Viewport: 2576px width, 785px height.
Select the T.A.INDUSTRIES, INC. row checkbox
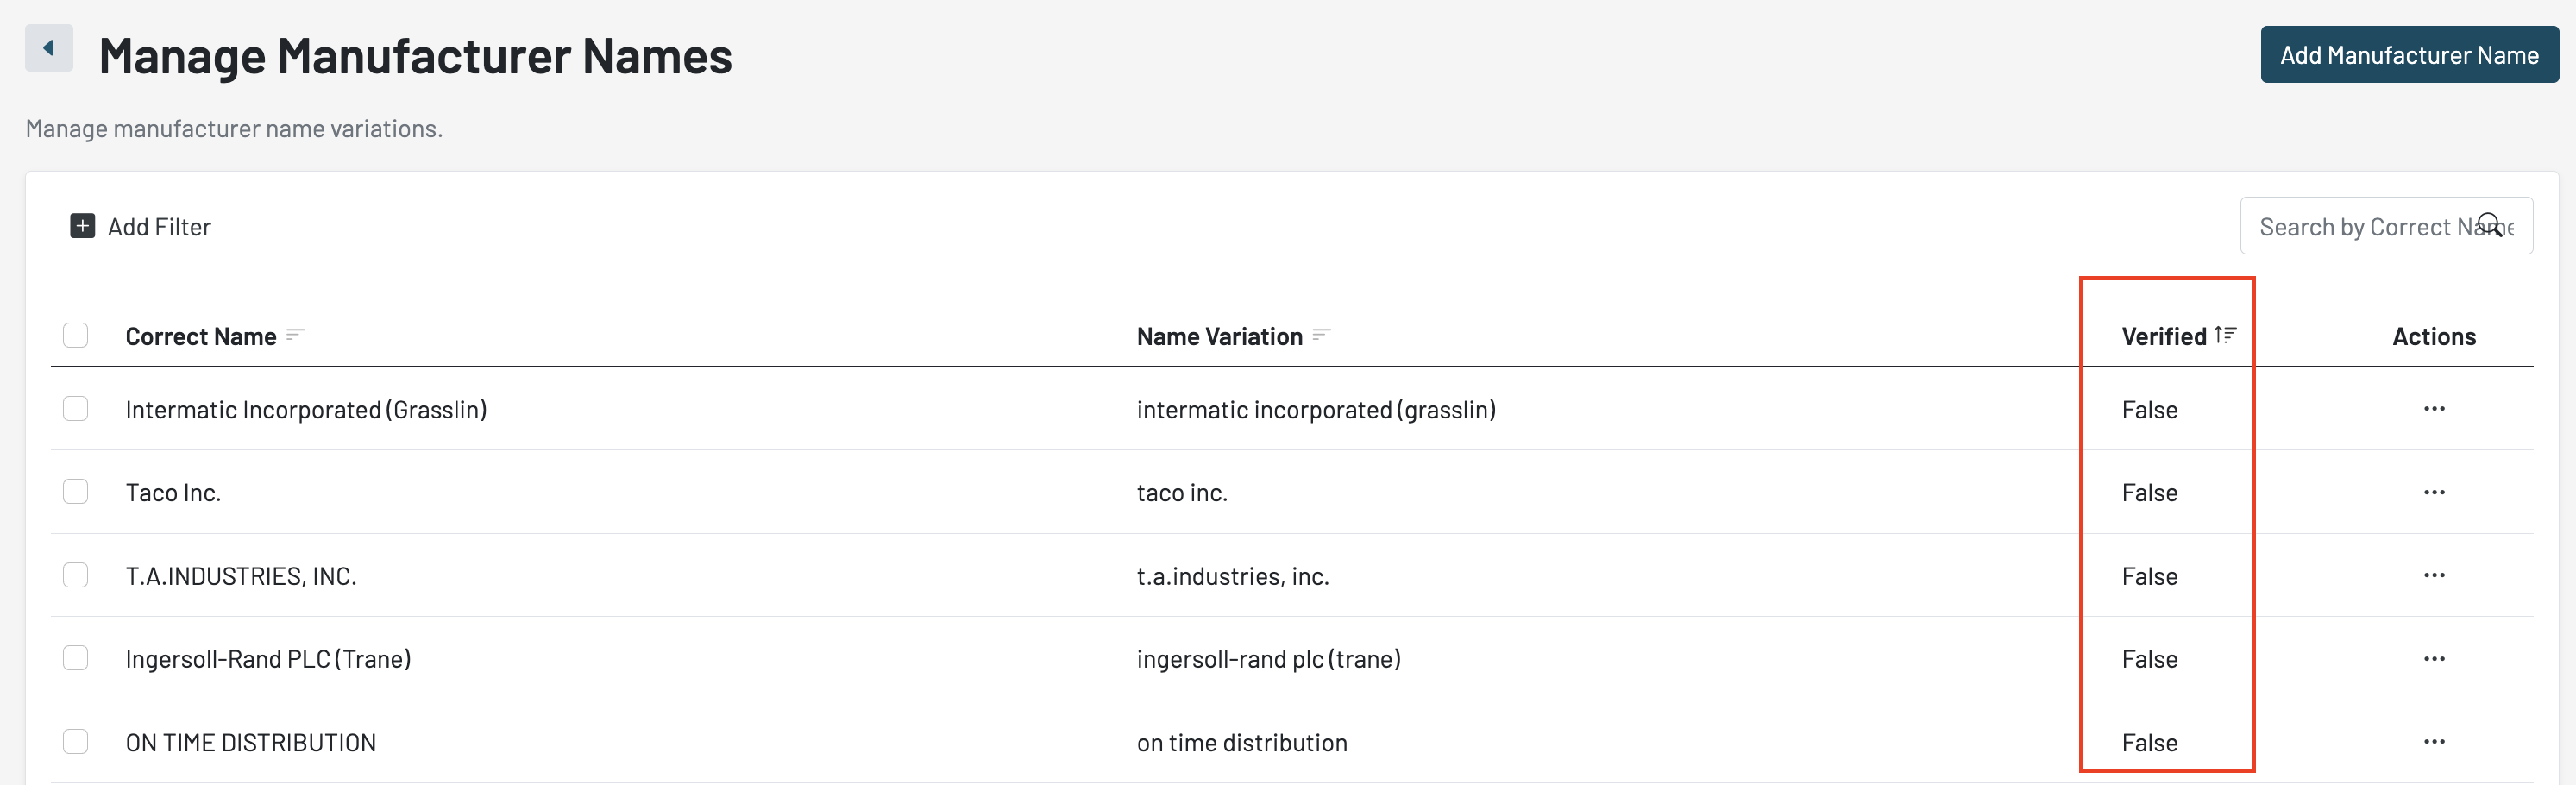click(75, 575)
